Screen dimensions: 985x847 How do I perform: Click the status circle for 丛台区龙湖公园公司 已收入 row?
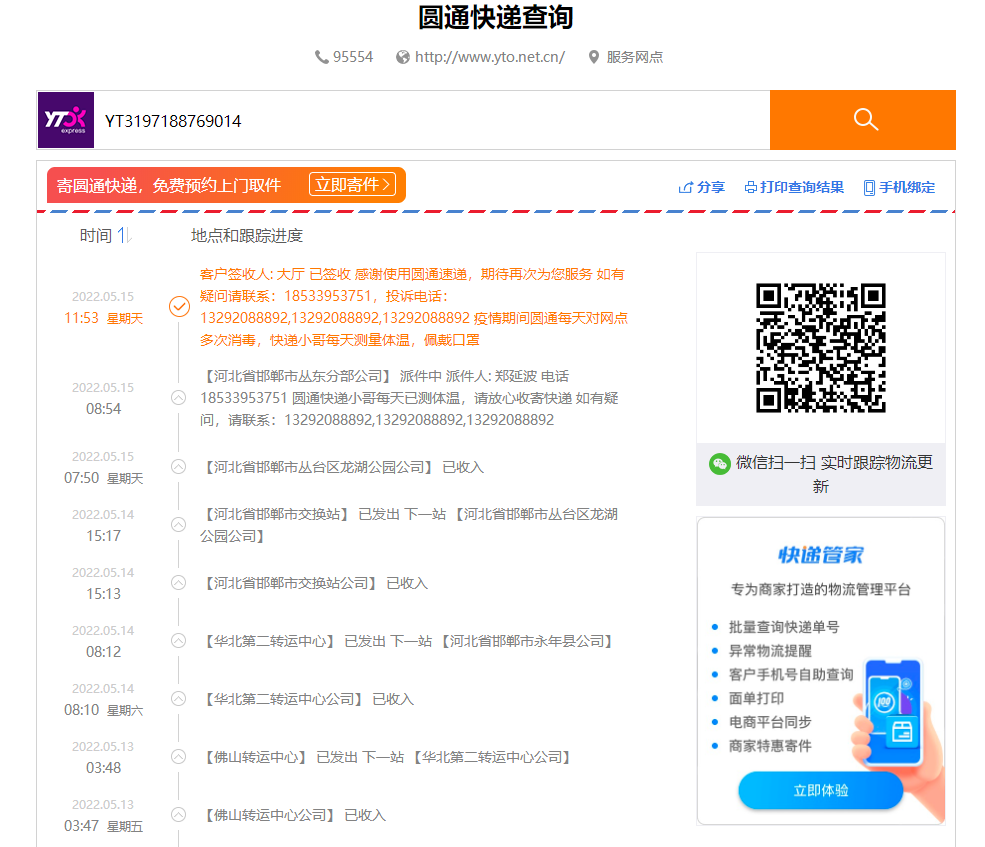pos(178,467)
